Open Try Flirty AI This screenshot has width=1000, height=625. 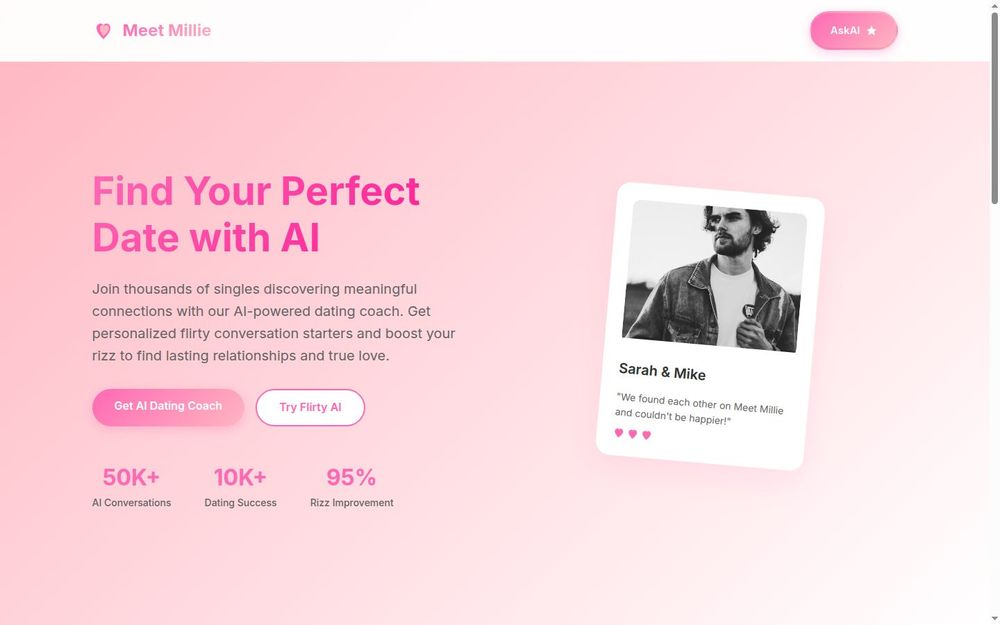click(x=310, y=407)
